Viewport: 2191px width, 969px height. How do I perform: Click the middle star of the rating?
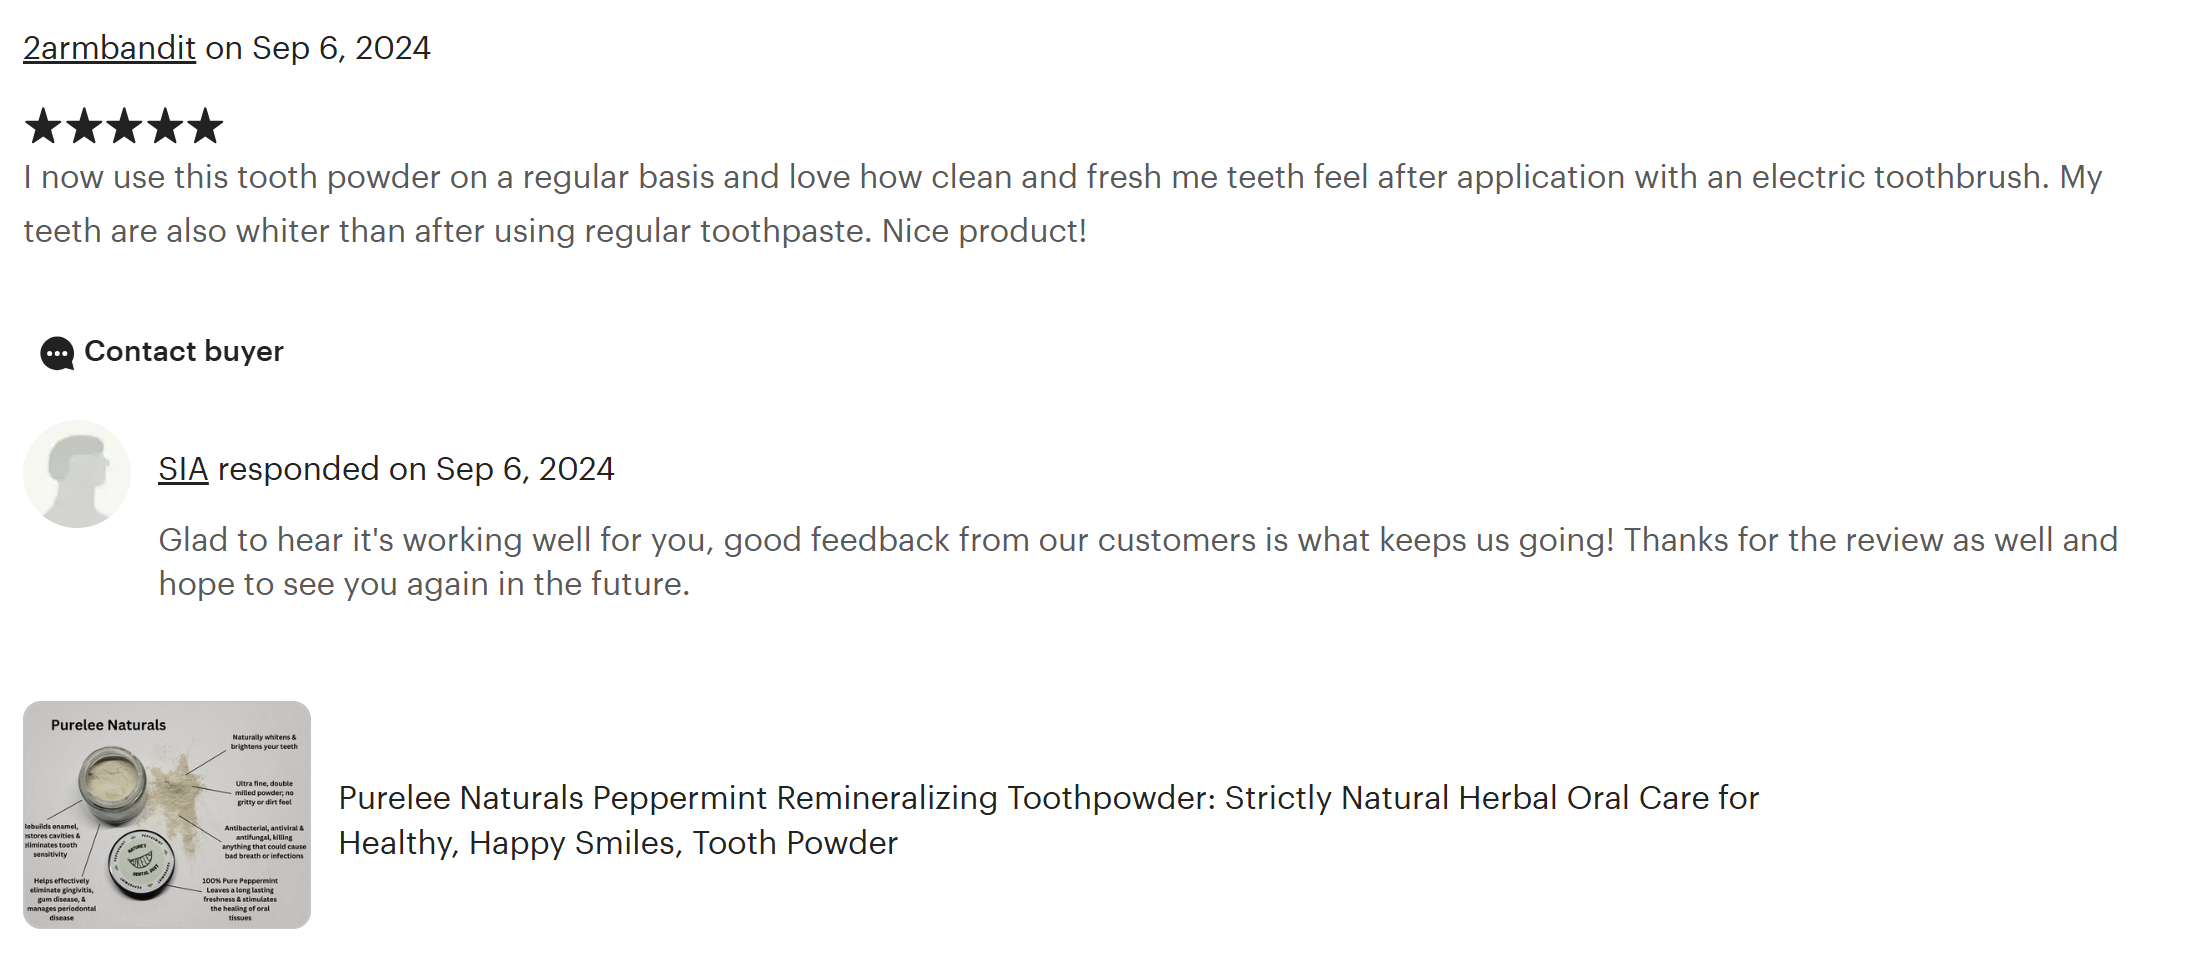click(x=124, y=126)
